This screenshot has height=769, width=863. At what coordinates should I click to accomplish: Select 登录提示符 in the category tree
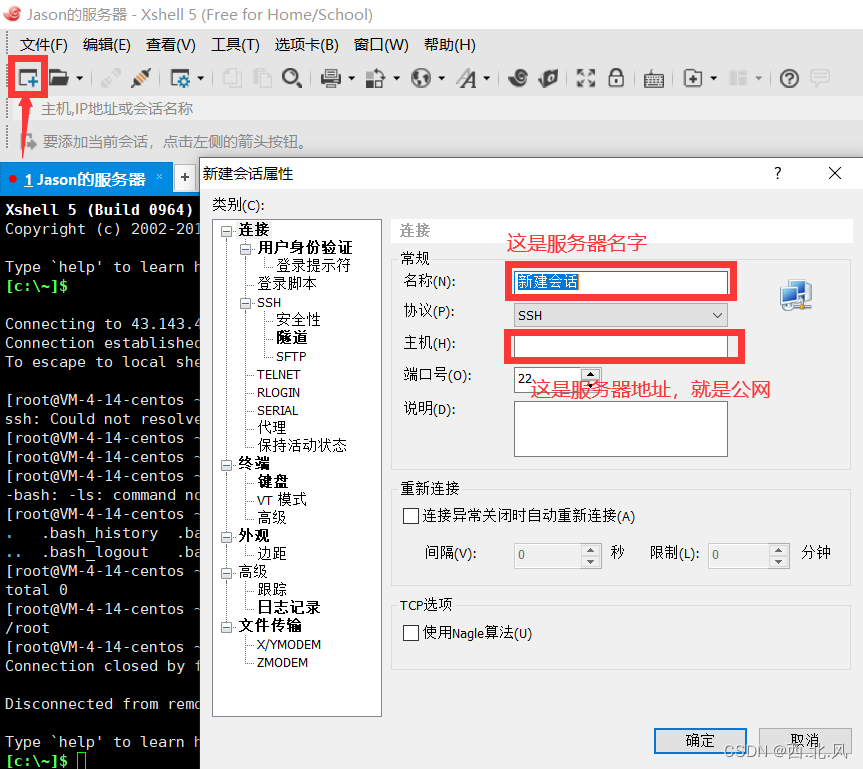click(x=313, y=265)
